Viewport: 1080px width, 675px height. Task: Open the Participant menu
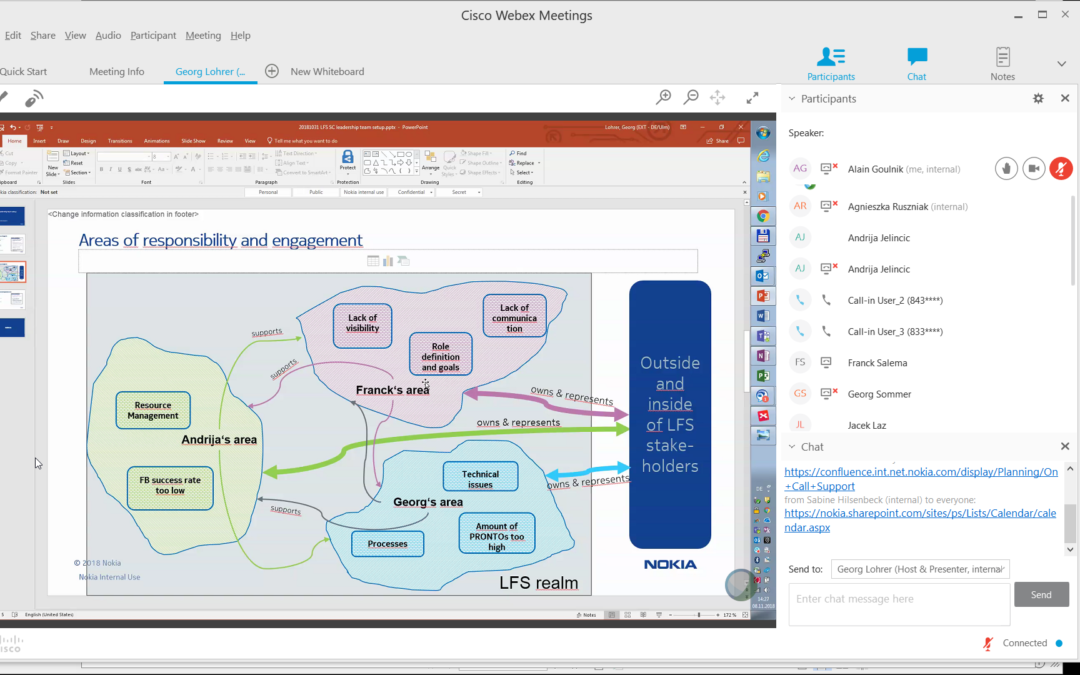(153, 35)
